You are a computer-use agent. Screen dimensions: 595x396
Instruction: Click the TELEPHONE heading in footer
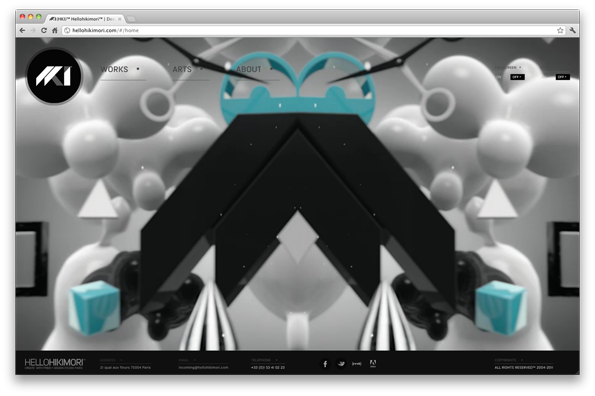[x=261, y=360]
